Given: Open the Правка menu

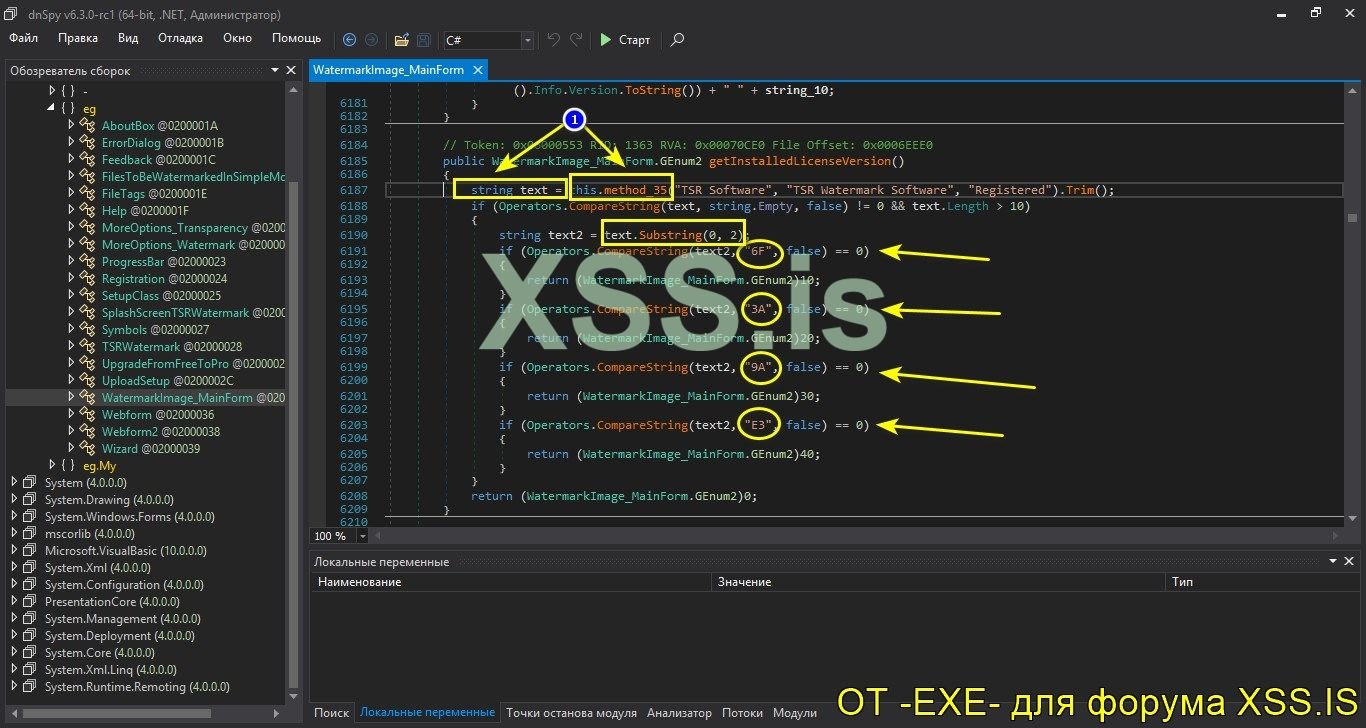Looking at the screenshot, I should coord(78,38).
